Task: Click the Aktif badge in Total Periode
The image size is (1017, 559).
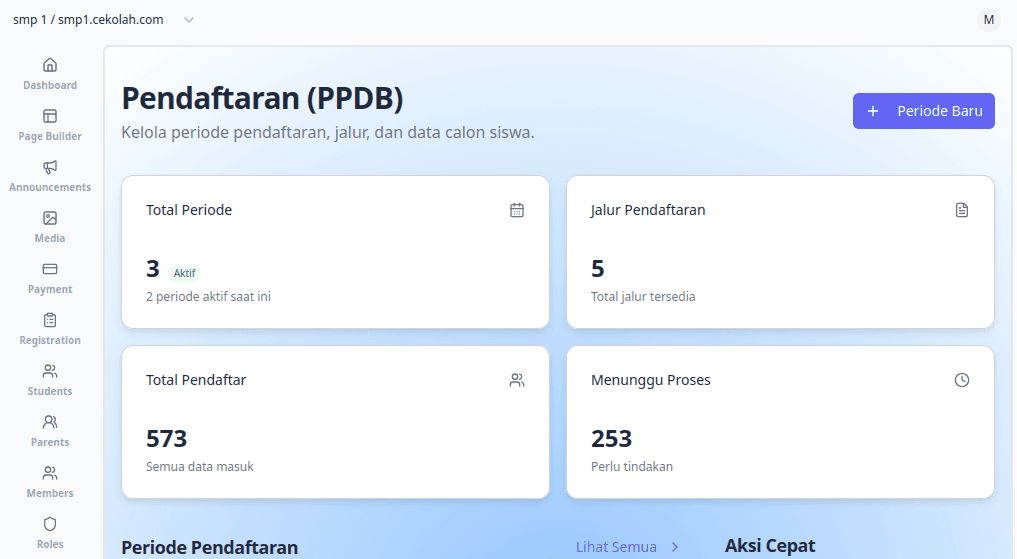Action: (x=185, y=272)
